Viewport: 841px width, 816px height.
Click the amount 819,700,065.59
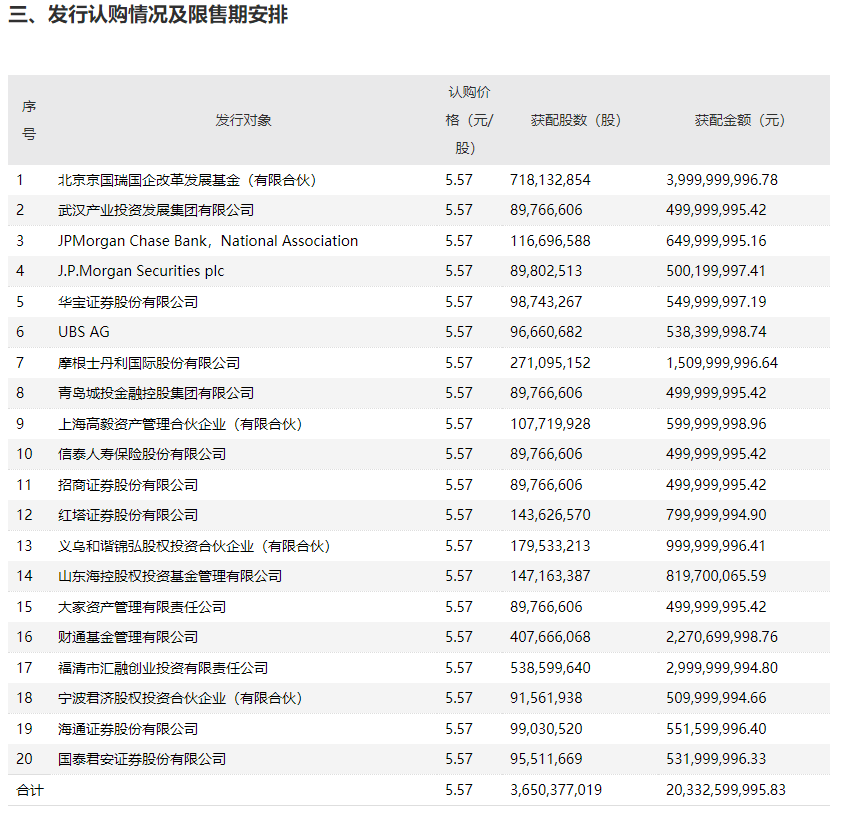click(x=716, y=576)
